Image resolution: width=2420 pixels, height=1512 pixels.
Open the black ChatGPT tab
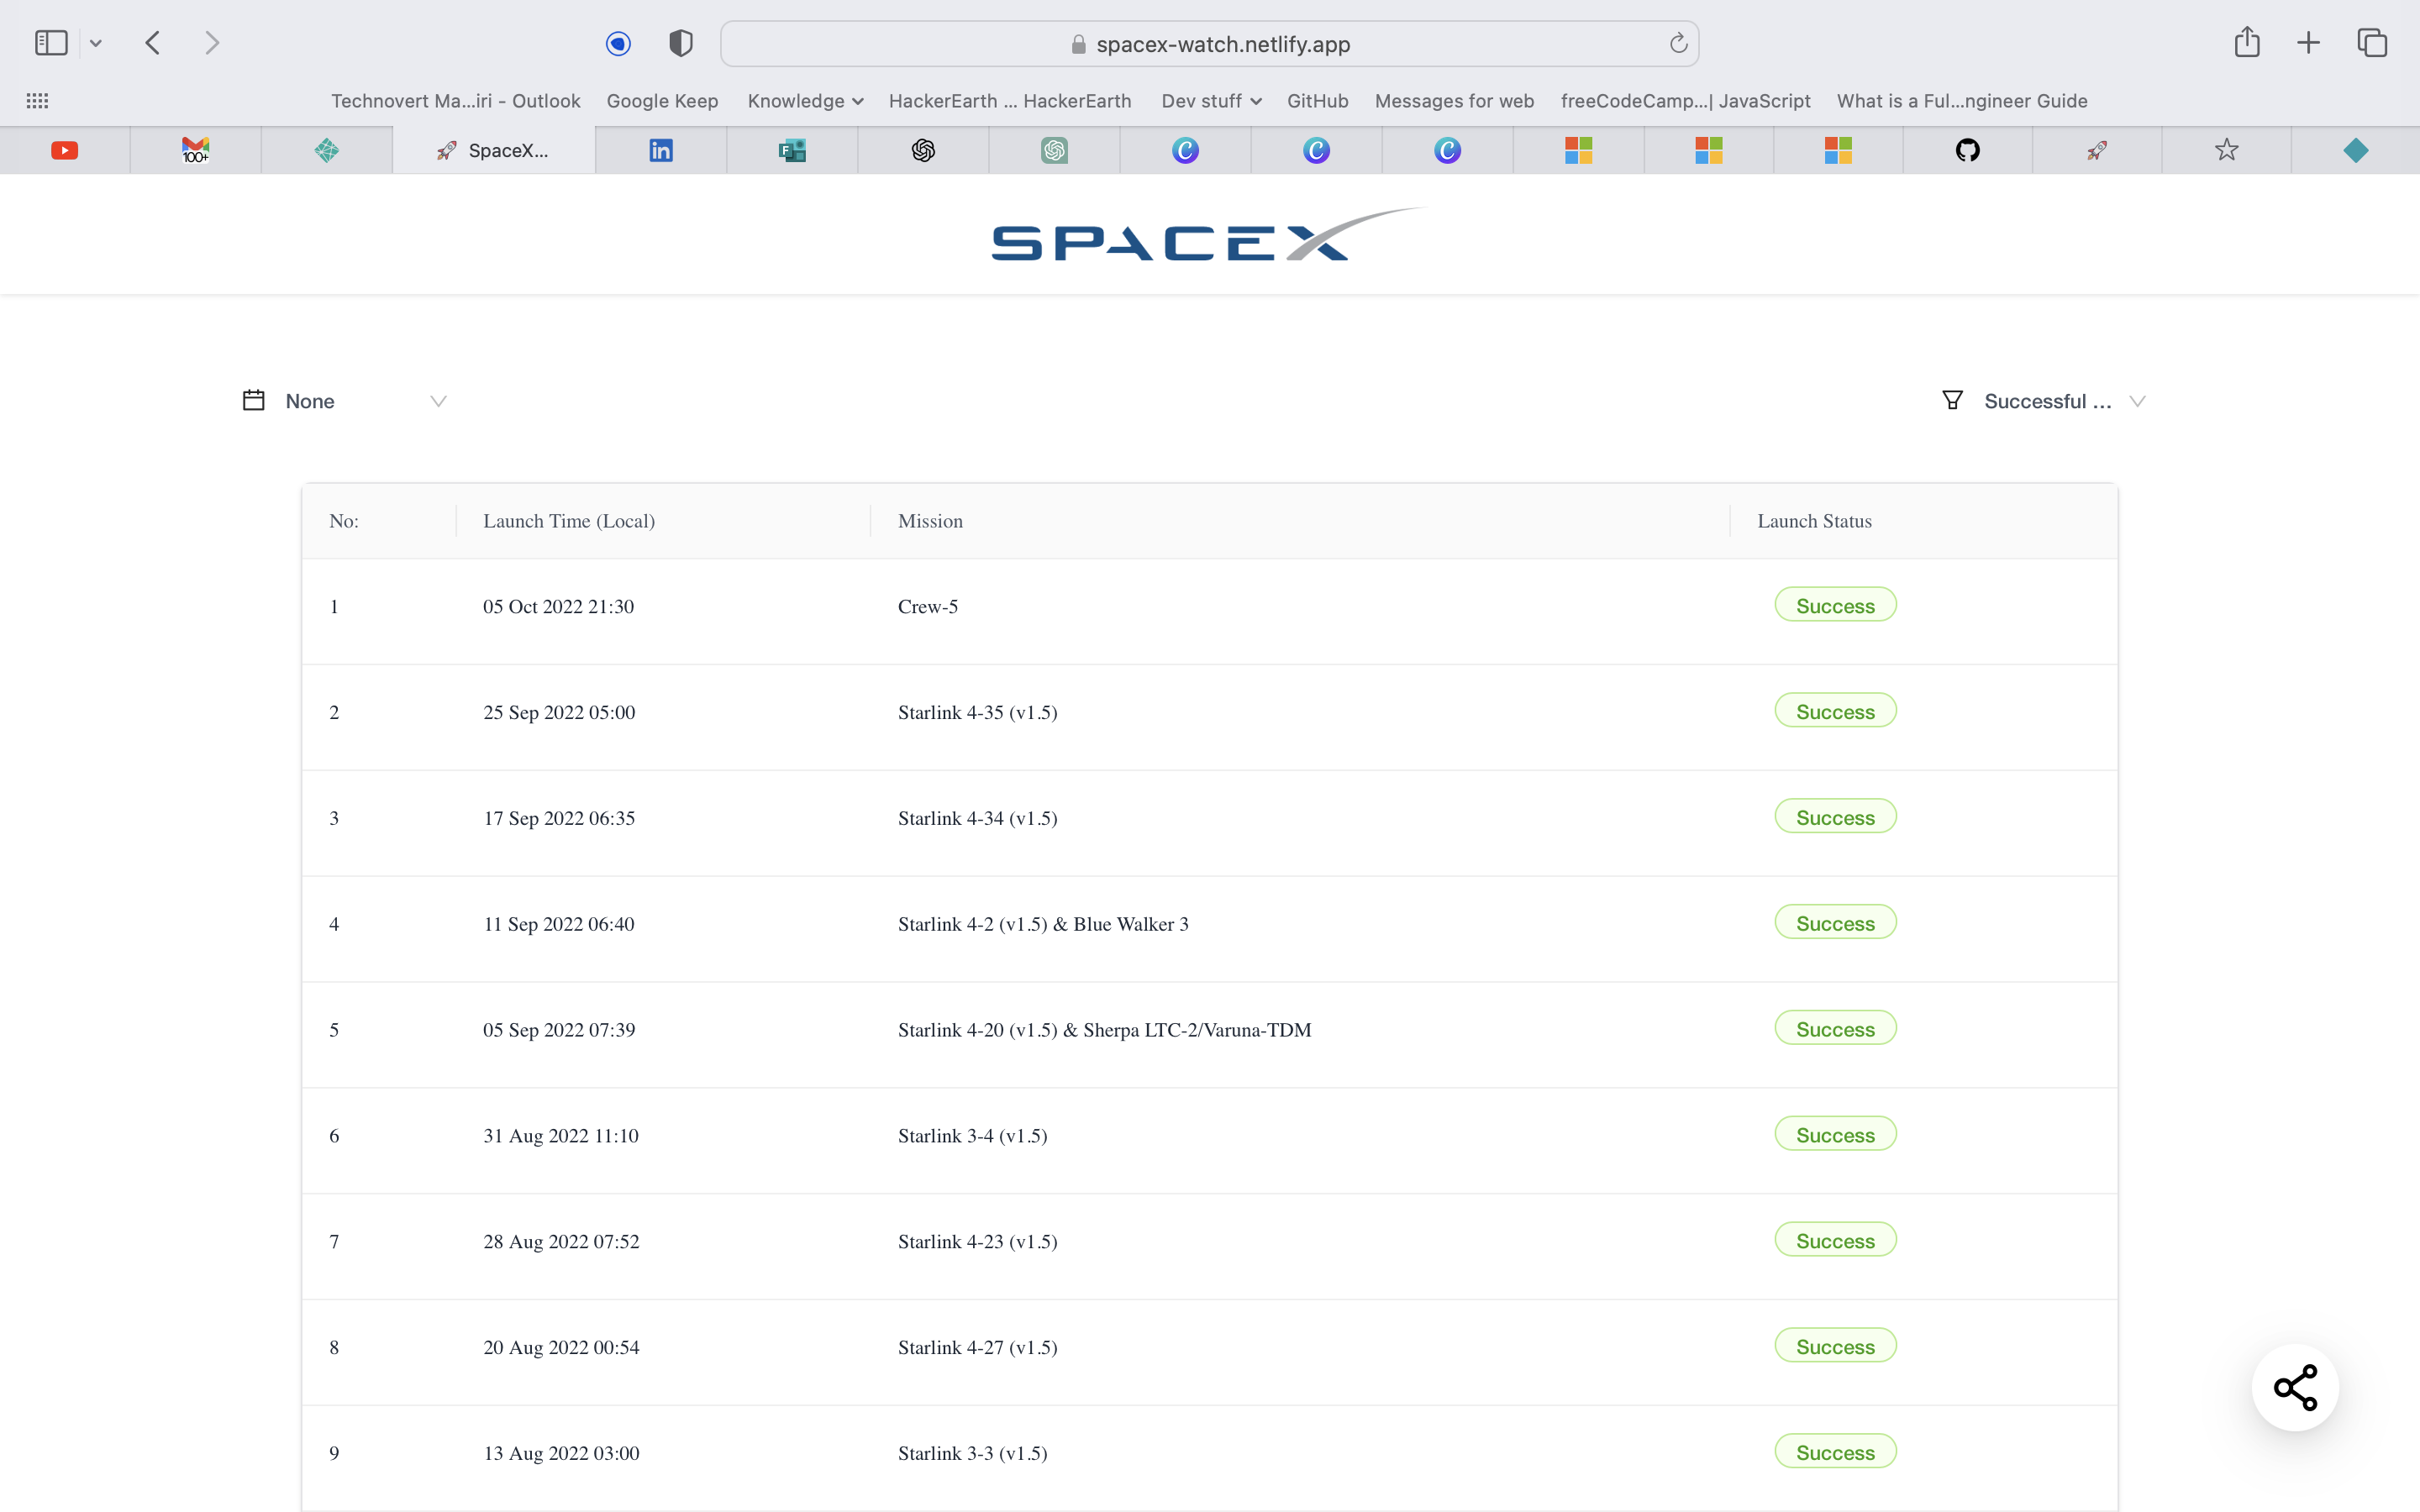click(923, 150)
